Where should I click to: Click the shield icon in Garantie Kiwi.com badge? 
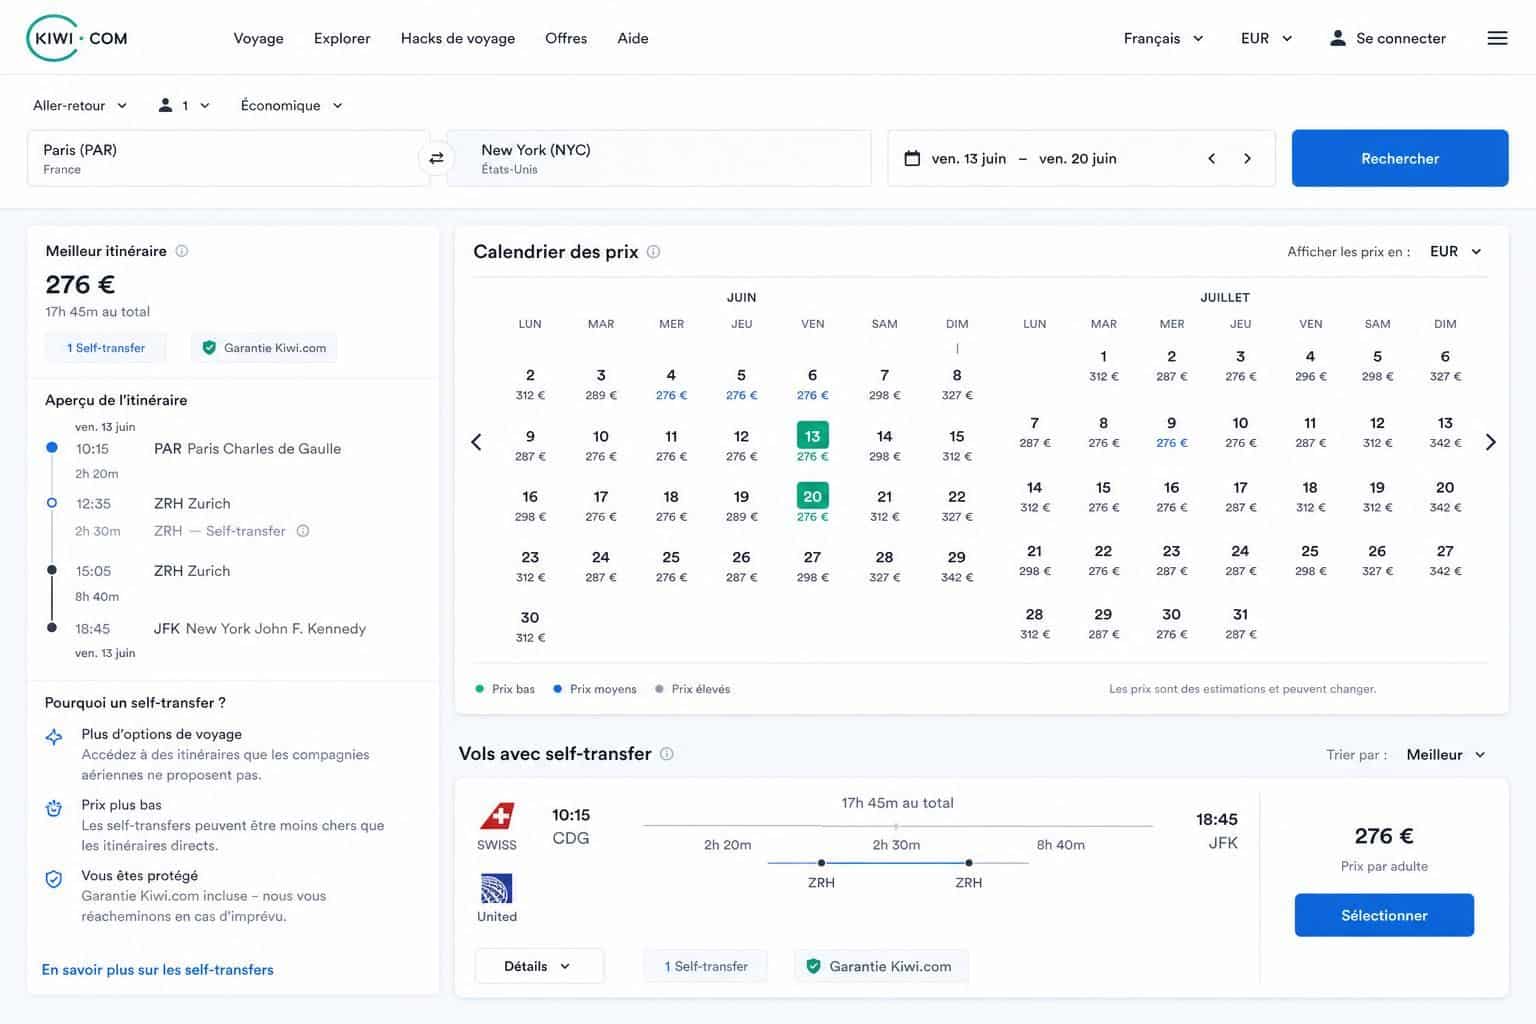pyautogui.click(x=209, y=348)
